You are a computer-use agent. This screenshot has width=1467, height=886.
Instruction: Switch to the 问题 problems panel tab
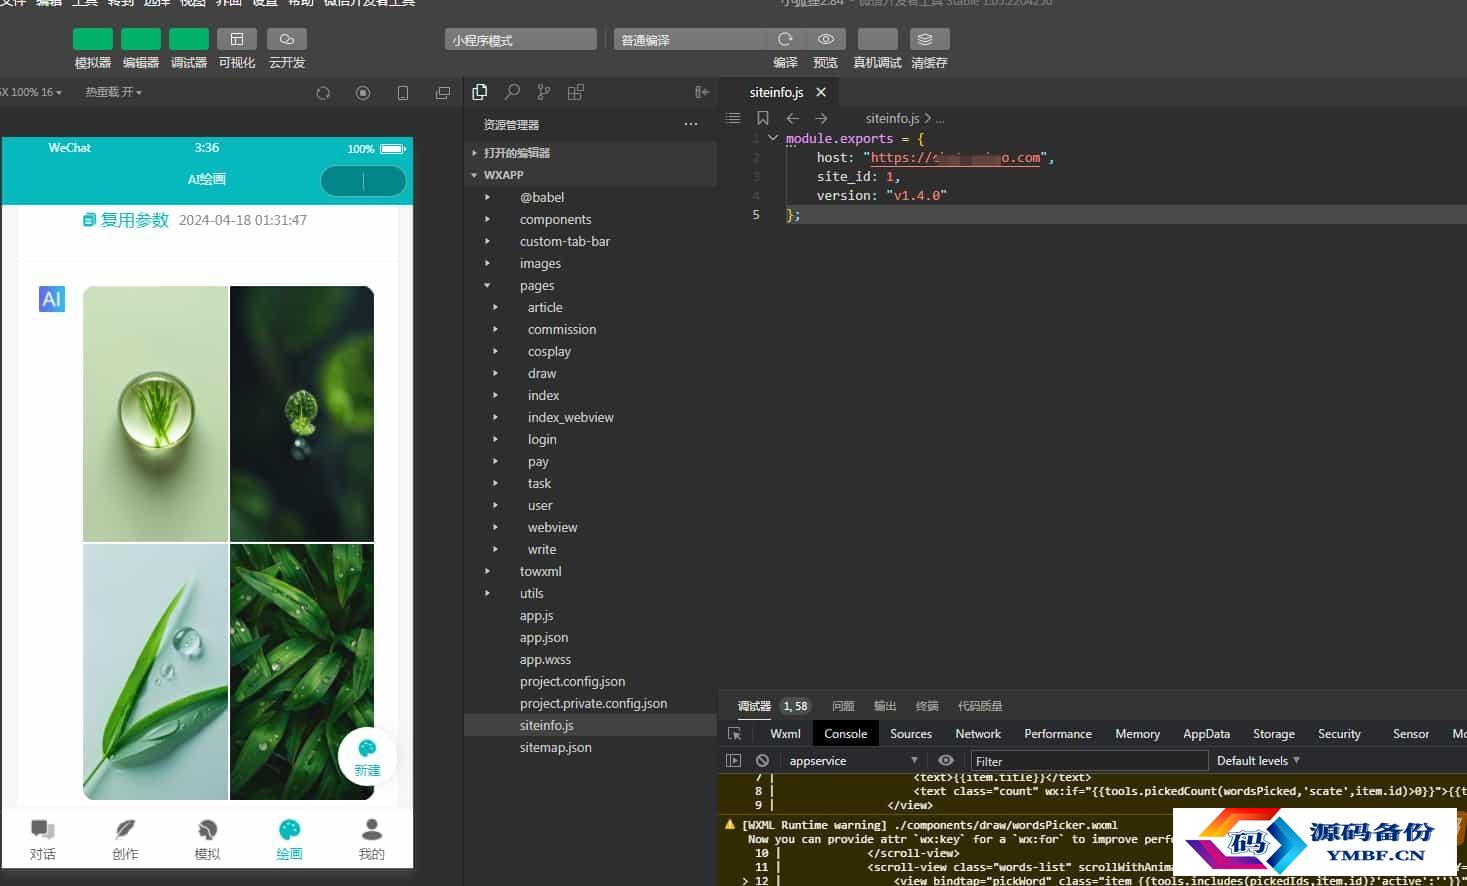(x=843, y=706)
